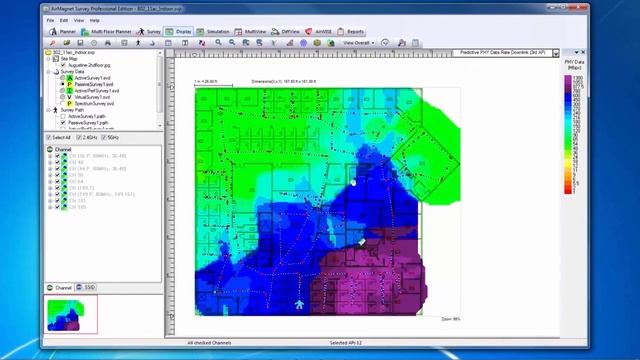This screenshot has height=360, width=640.
Task: Switch to the Survey view
Action: coord(149,32)
